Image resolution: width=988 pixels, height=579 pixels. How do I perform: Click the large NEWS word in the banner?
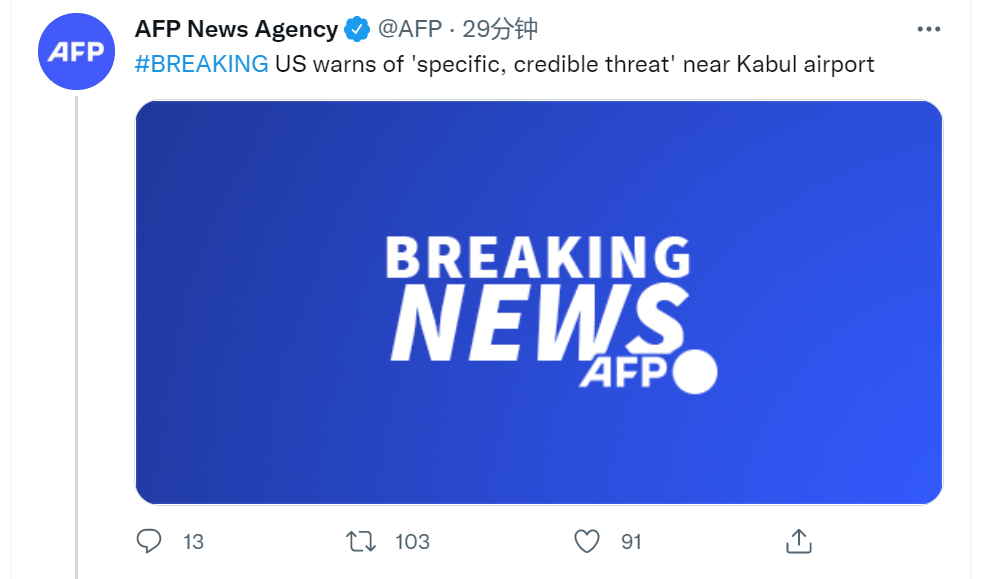coord(535,323)
